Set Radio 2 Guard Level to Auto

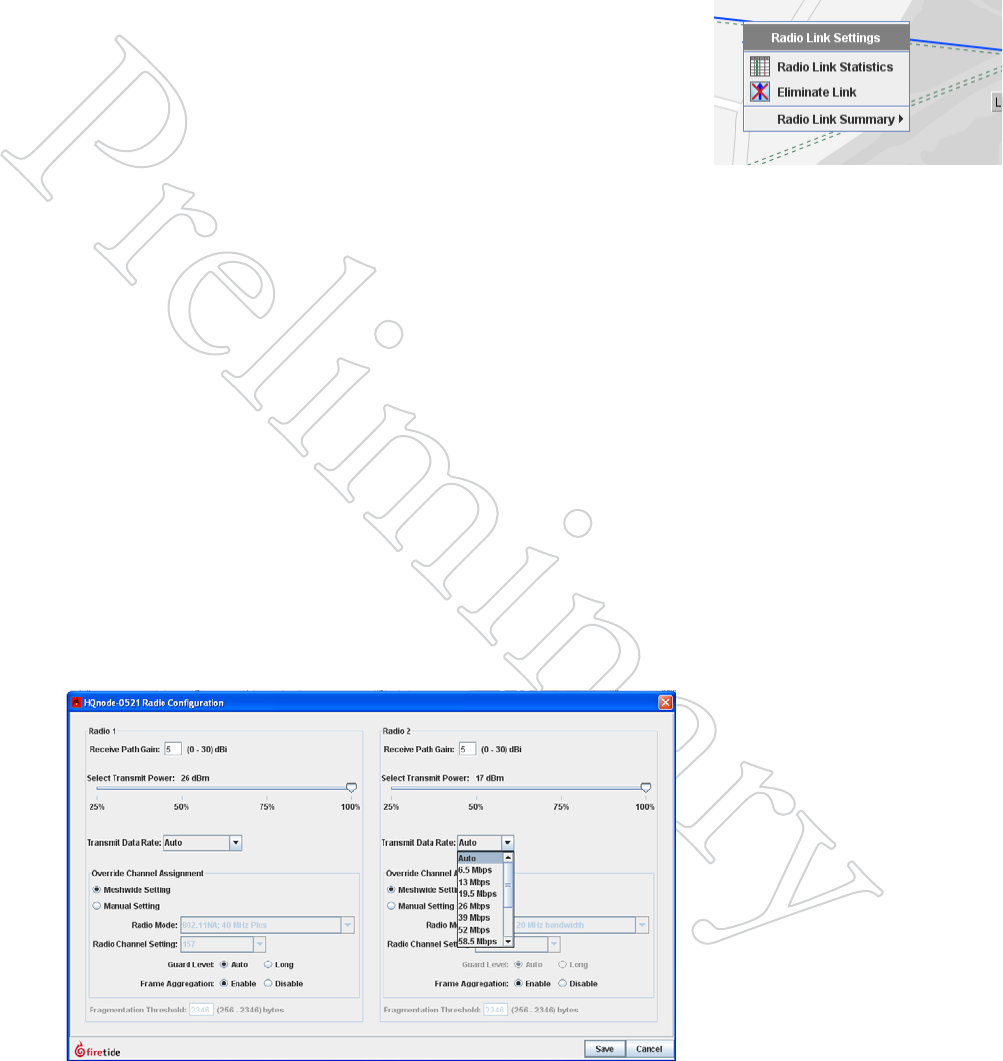tap(518, 965)
